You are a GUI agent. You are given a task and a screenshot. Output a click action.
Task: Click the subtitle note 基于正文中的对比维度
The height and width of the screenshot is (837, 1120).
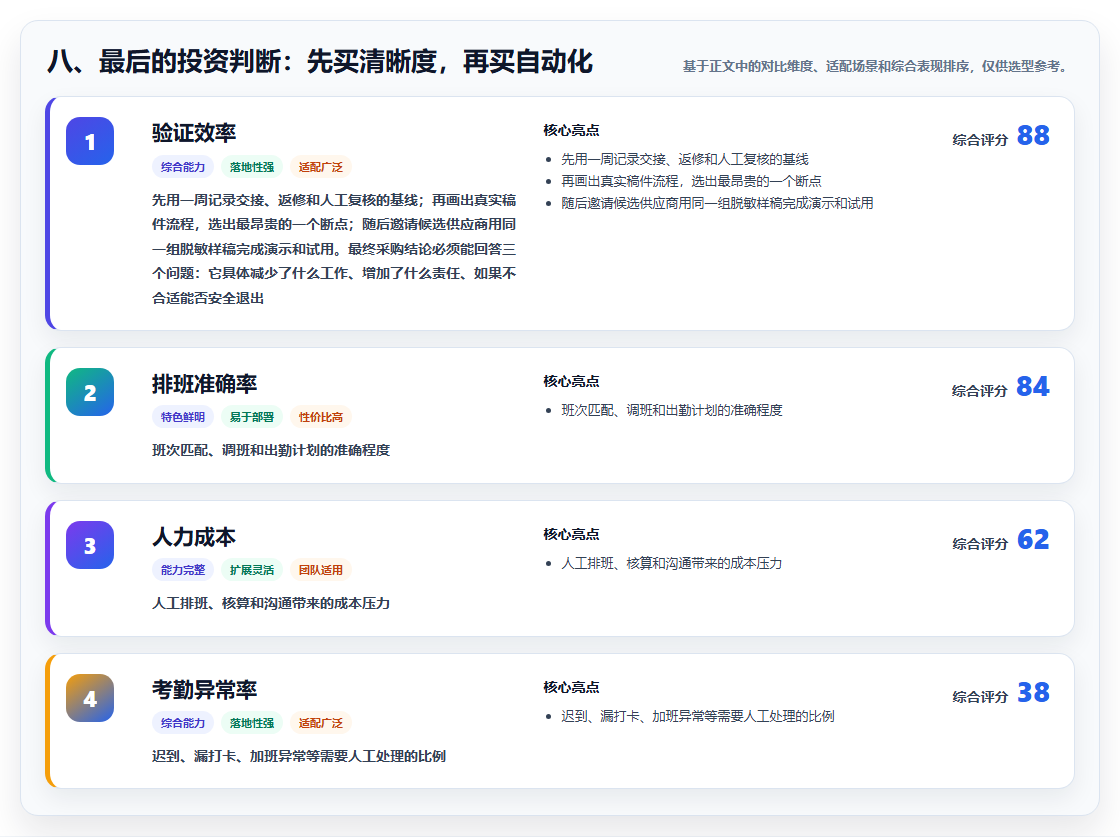(877, 66)
